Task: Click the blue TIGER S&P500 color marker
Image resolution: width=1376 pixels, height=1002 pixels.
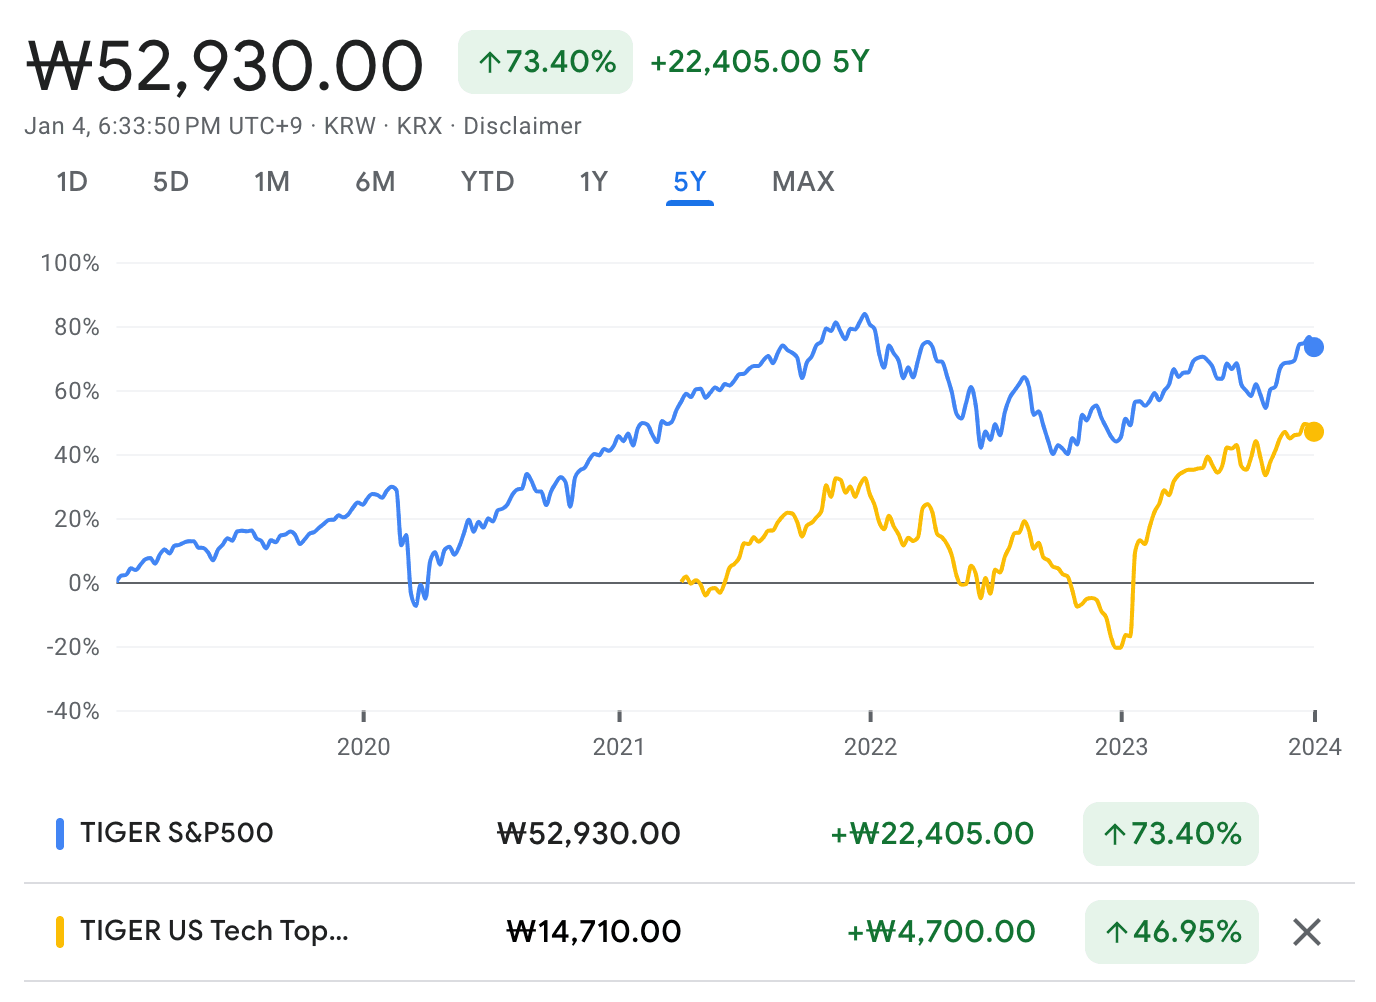Action: click(60, 834)
